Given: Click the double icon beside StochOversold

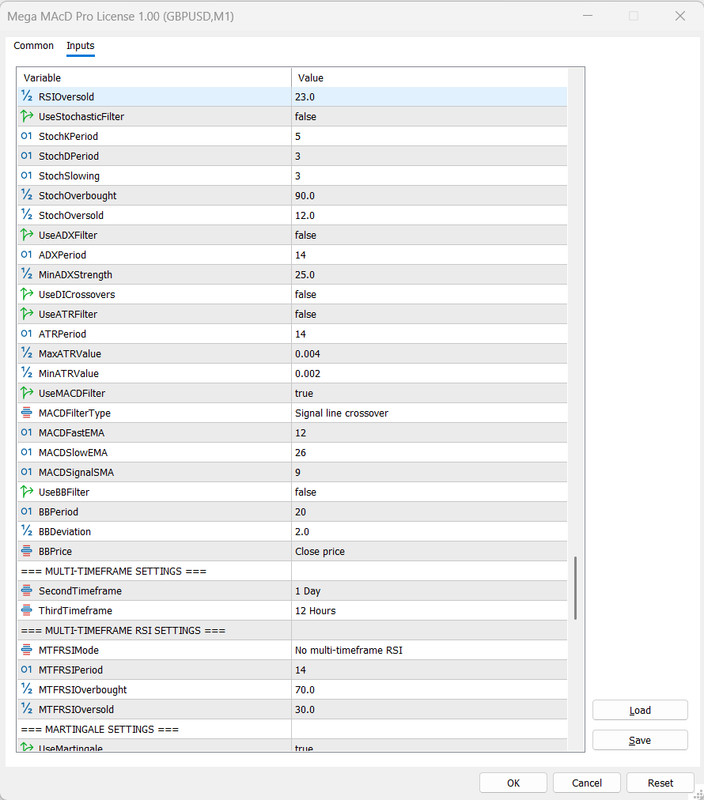Looking at the screenshot, I should tap(27, 215).
